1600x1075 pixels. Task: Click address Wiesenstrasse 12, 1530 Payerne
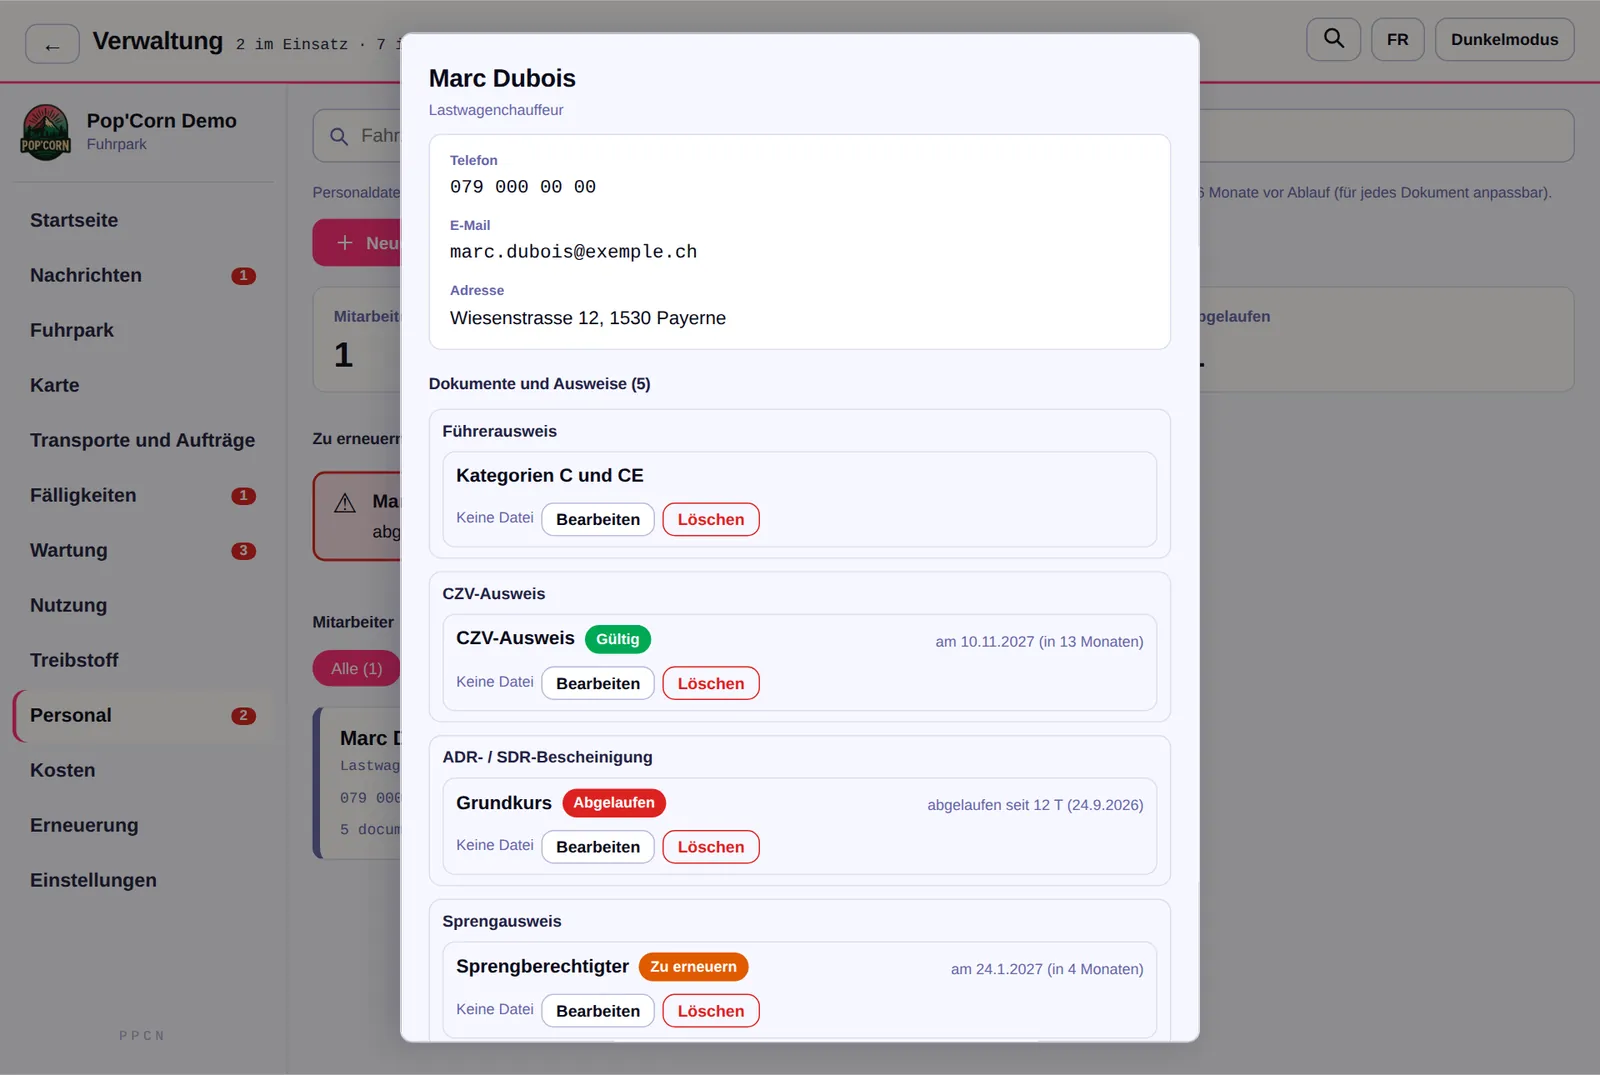(588, 318)
